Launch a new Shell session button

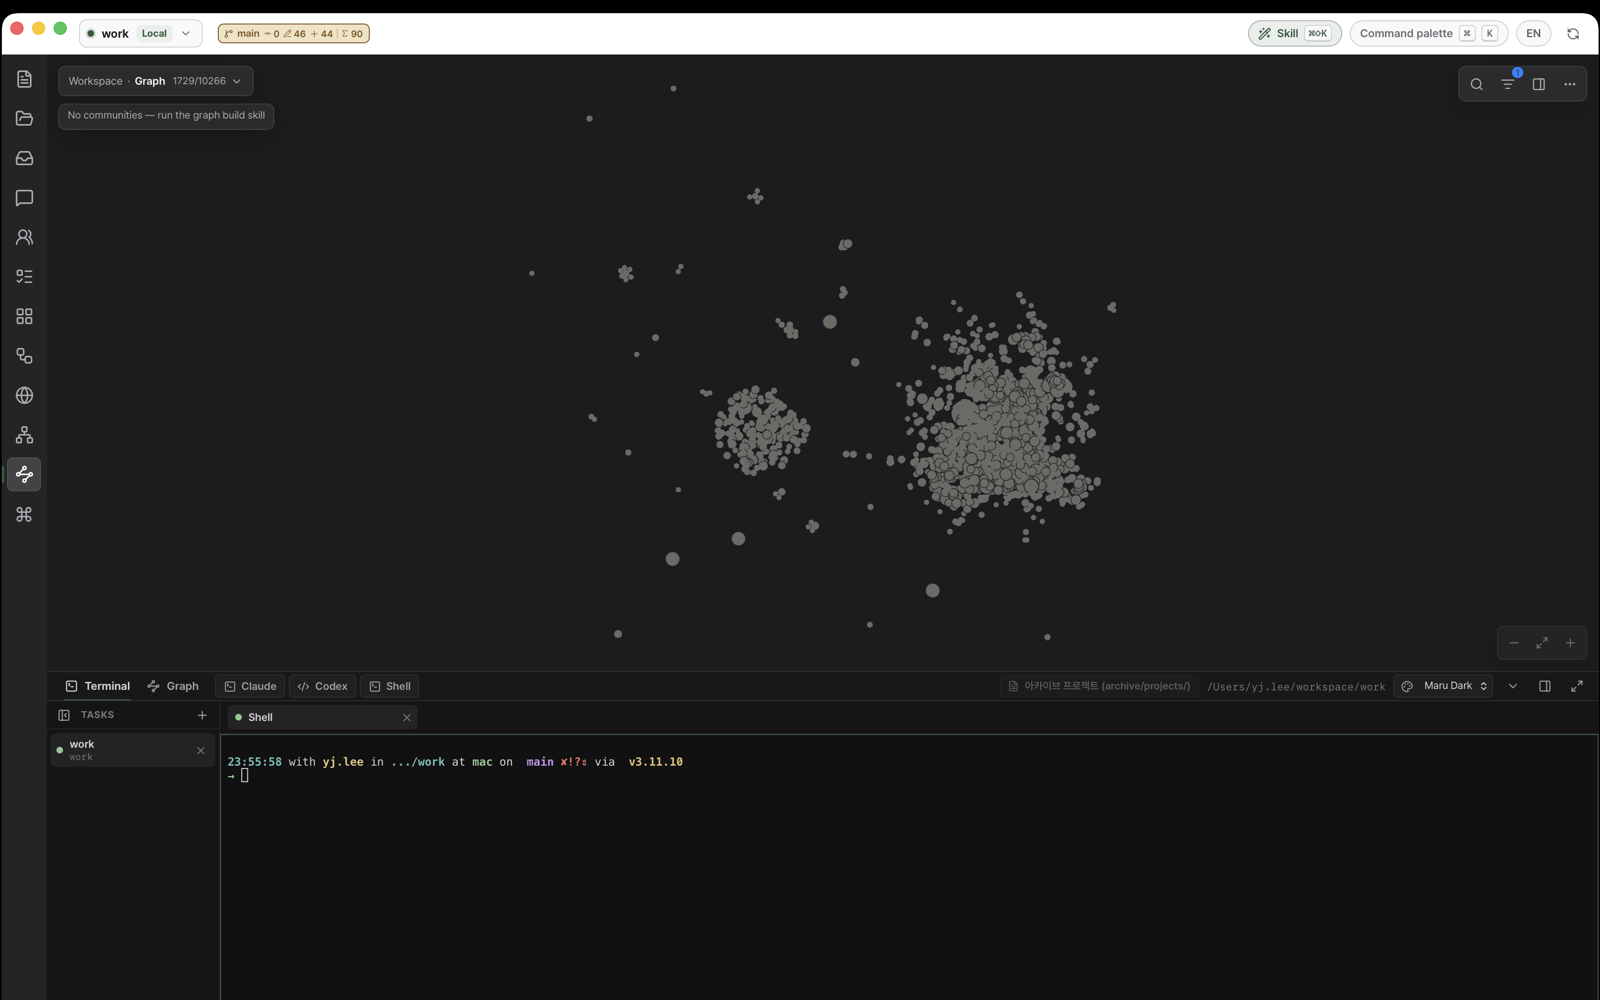click(x=389, y=686)
